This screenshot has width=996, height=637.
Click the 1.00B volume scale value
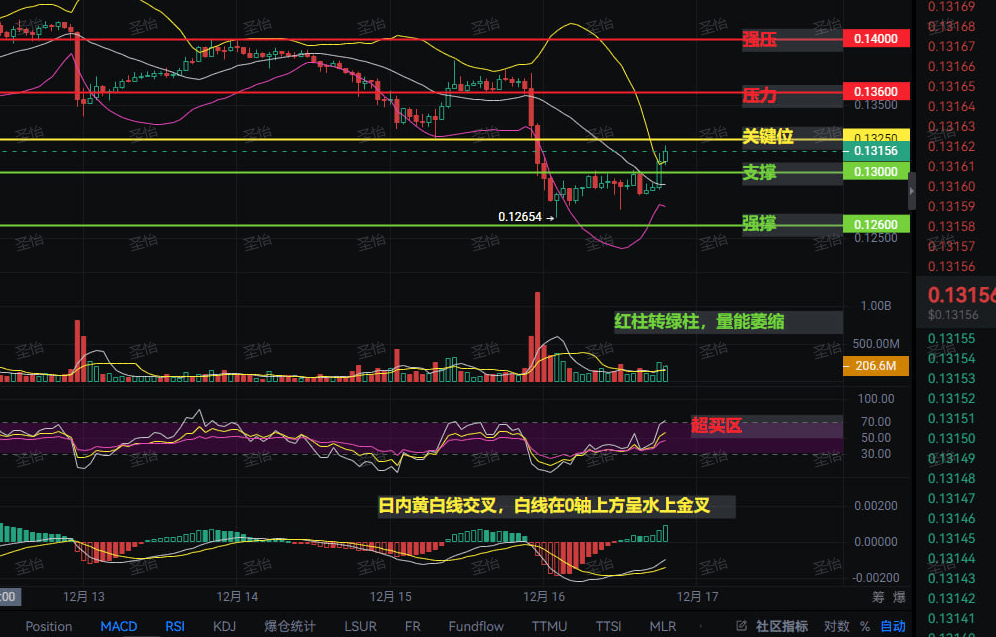pos(876,306)
